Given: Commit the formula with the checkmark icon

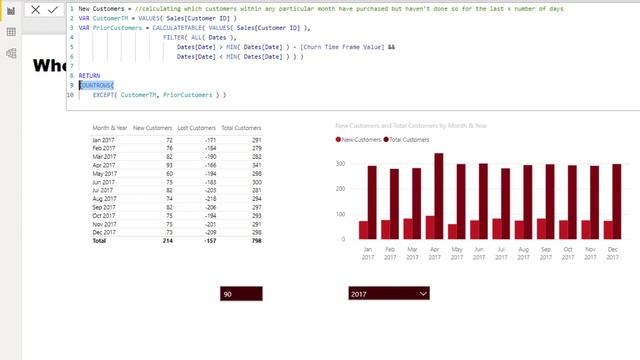Looking at the screenshot, I should point(53,10).
